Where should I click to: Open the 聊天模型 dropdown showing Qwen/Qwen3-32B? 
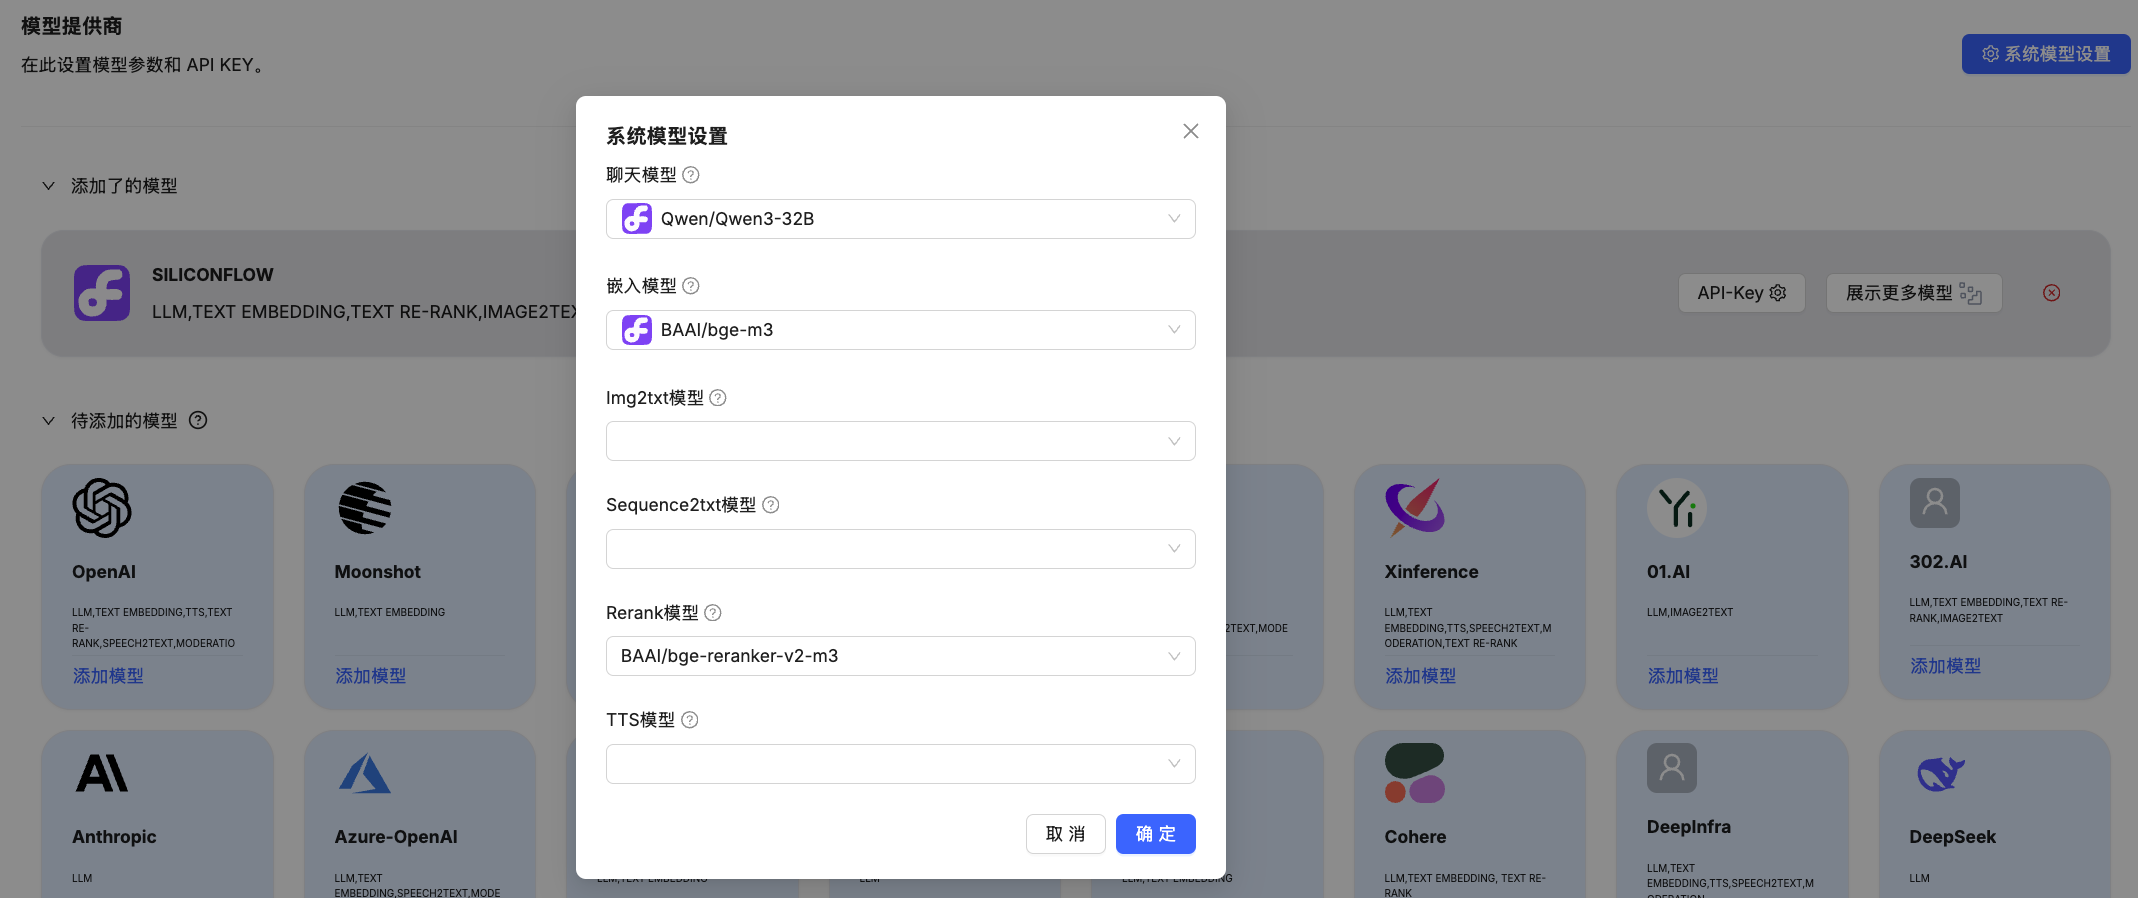(x=900, y=219)
